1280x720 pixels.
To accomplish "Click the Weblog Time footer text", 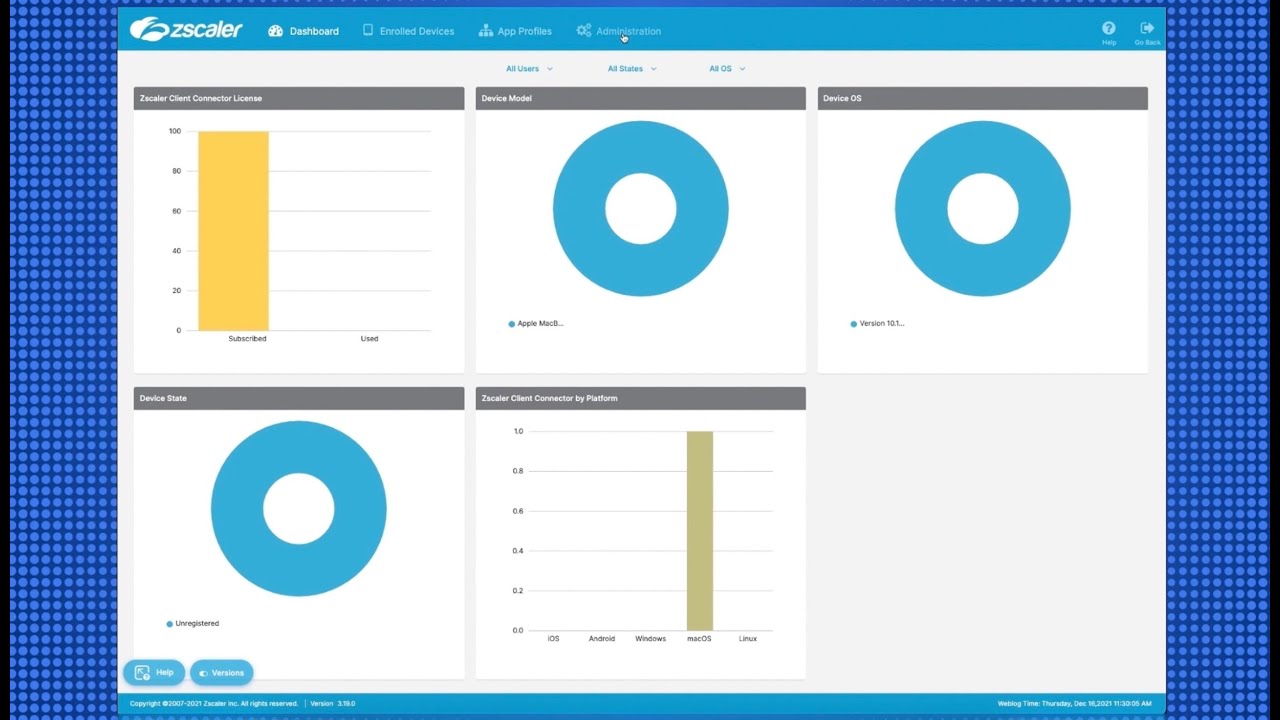I will (x=1074, y=704).
